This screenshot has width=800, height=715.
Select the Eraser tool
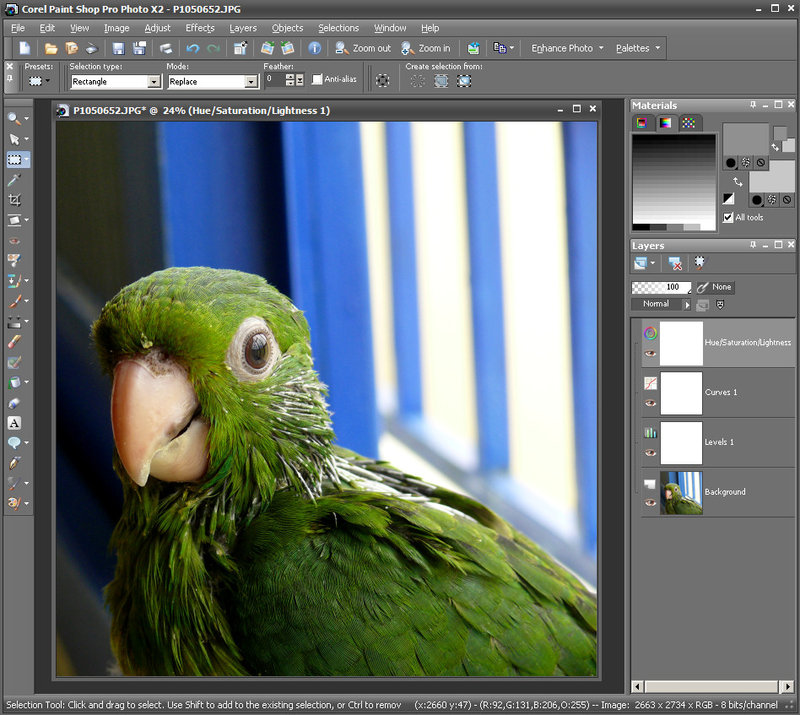14,342
